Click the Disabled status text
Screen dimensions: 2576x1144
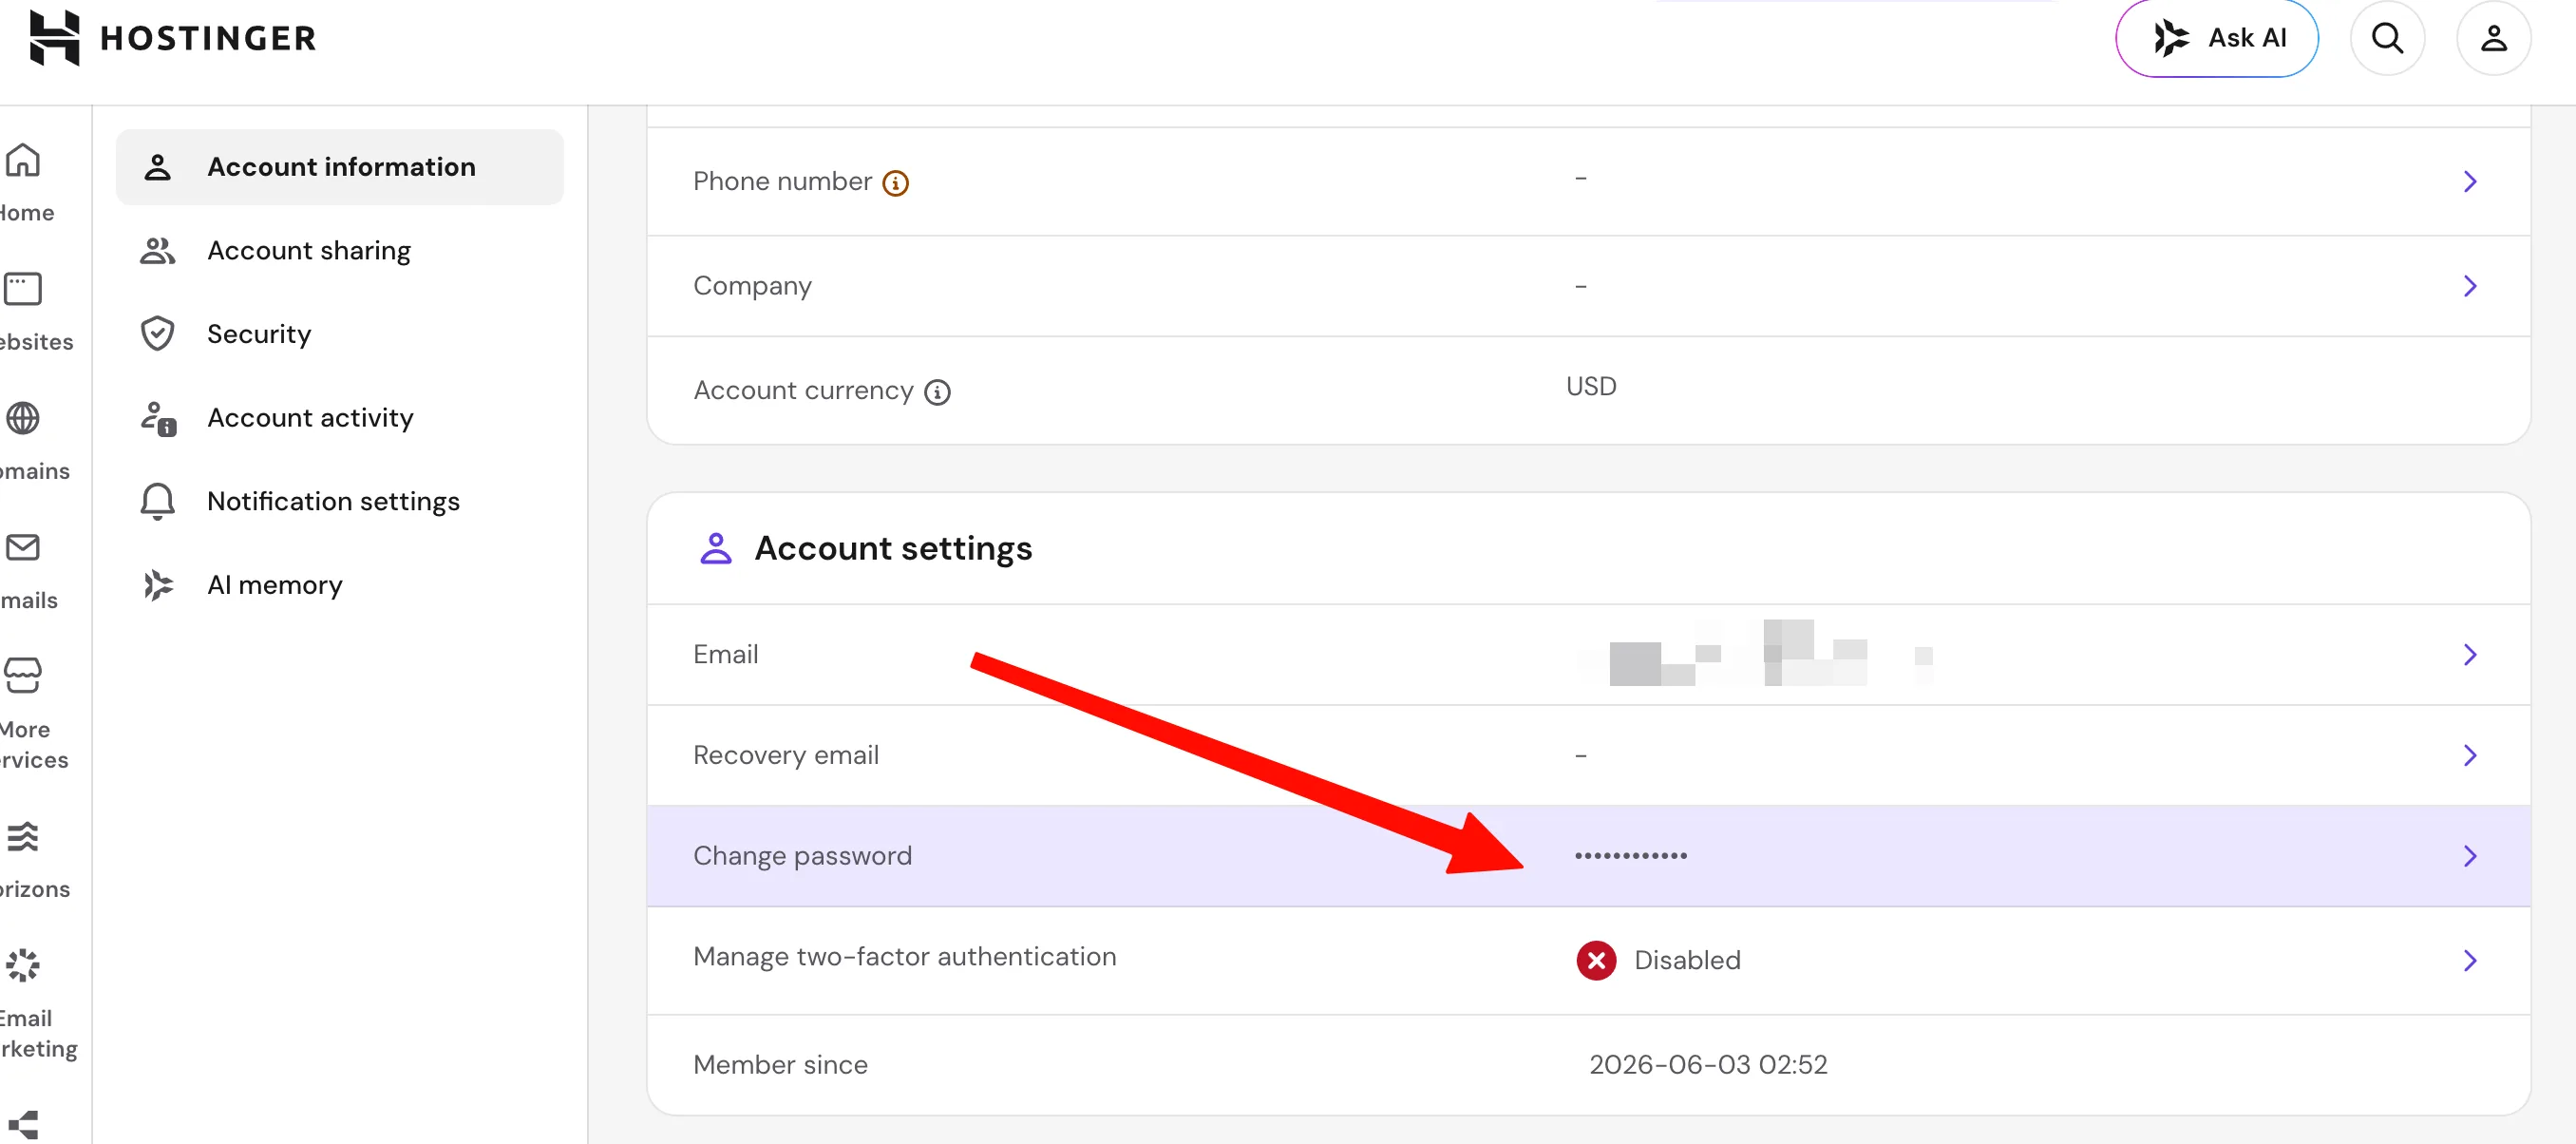pyautogui.click(x=1687, y=960)
